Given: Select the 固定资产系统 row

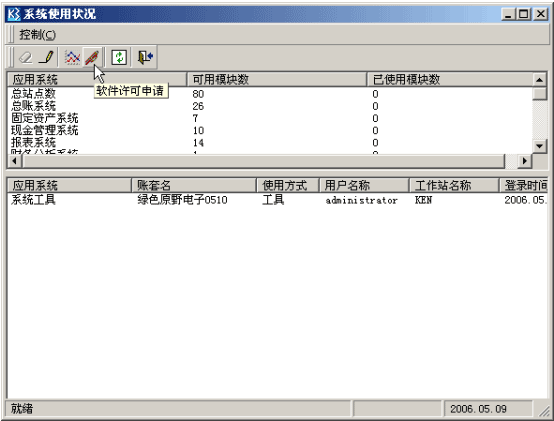Looking at the screenshot, I should [270, 118].
